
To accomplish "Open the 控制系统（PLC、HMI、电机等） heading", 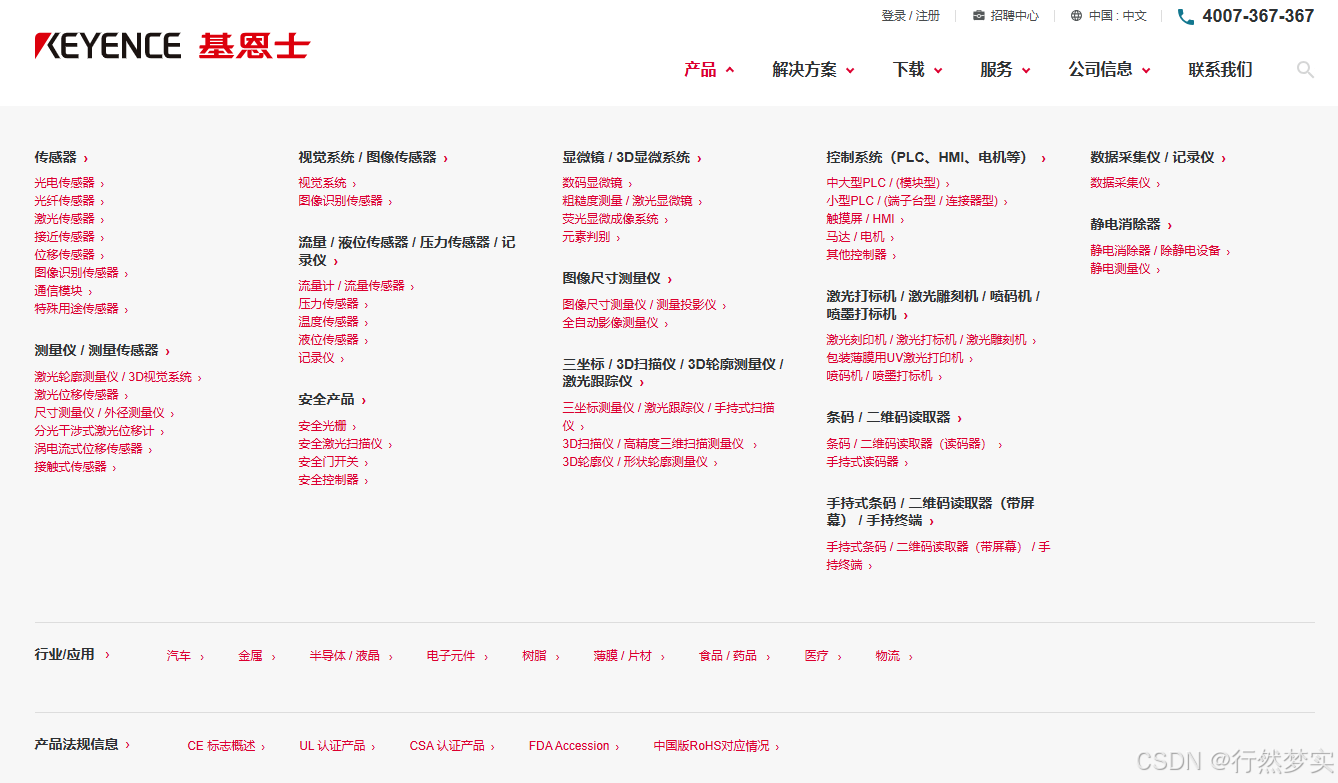I will pyautogui.click(x=936, y=157).
